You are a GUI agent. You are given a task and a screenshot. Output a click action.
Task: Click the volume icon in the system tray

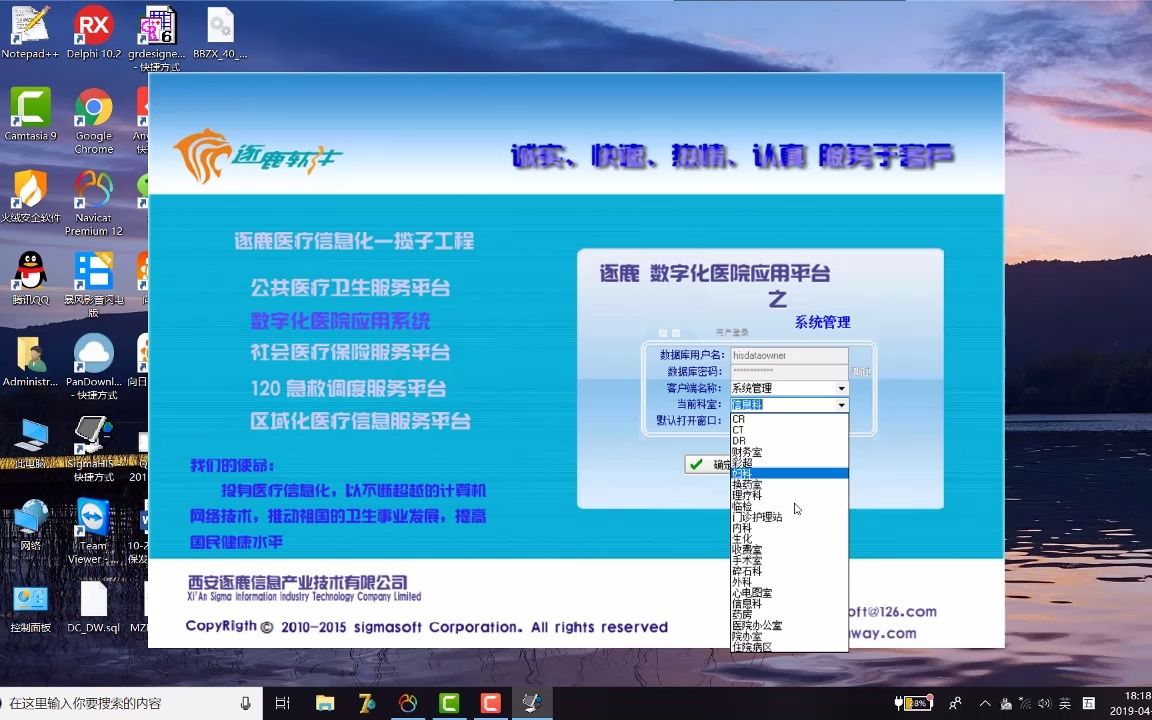1044,703
